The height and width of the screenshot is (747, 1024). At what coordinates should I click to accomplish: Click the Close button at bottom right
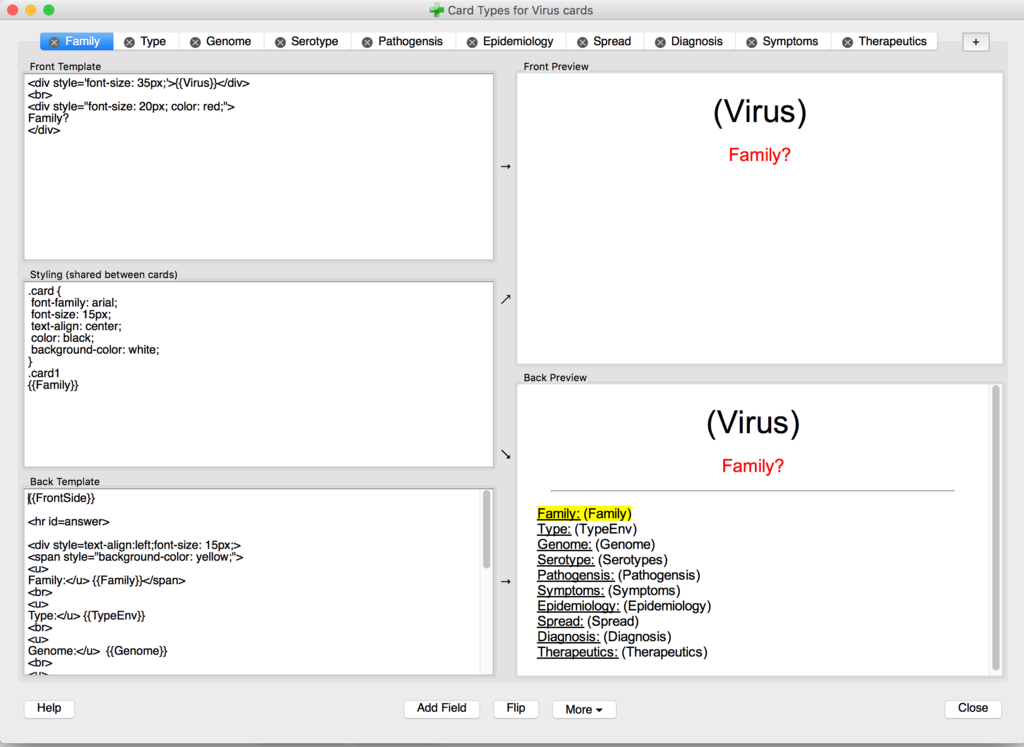pos(972,708)
